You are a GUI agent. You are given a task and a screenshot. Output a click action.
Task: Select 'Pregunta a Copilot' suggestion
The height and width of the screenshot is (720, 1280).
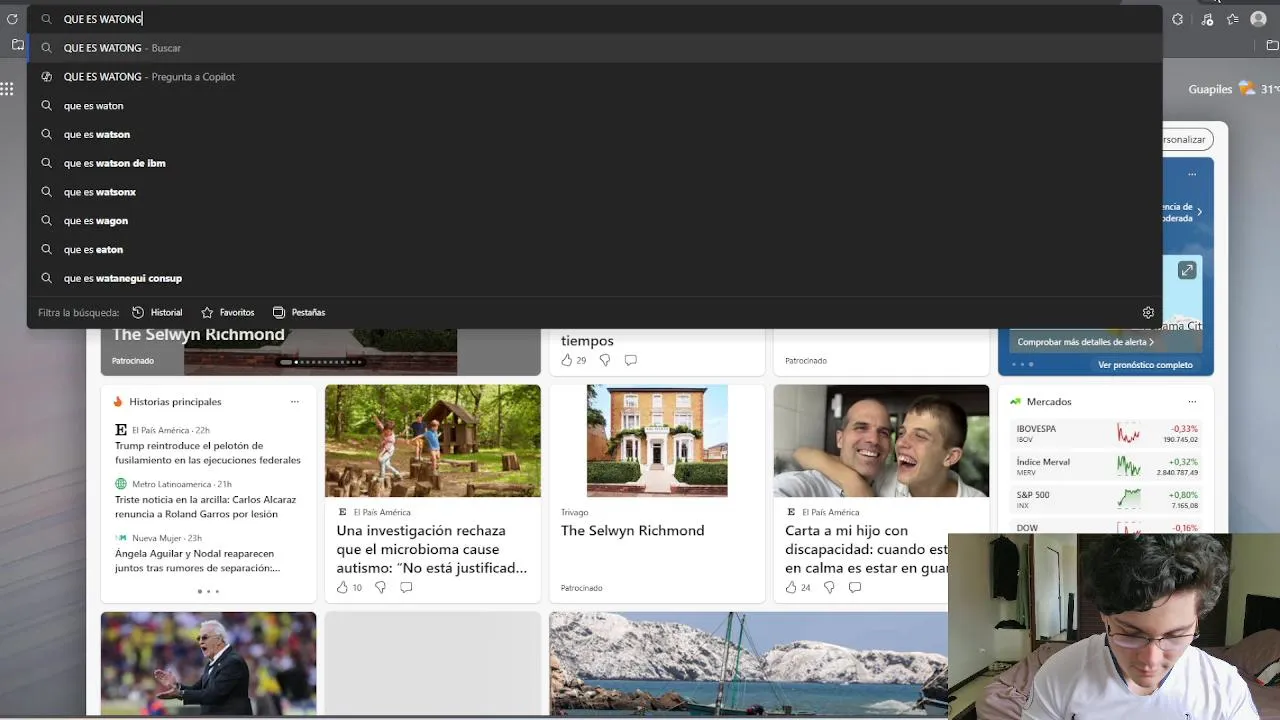tap(595, 77)
